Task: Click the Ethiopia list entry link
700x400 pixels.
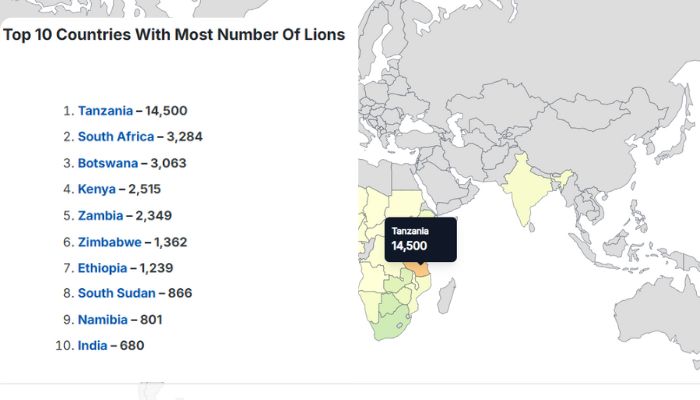Action: (102, 267)
